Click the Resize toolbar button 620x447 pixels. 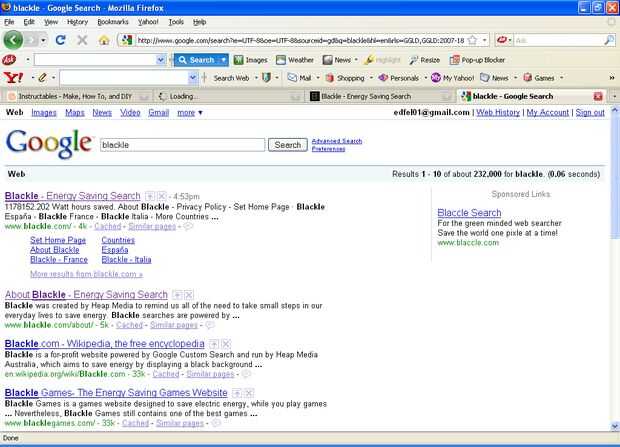tap(425, 60)
